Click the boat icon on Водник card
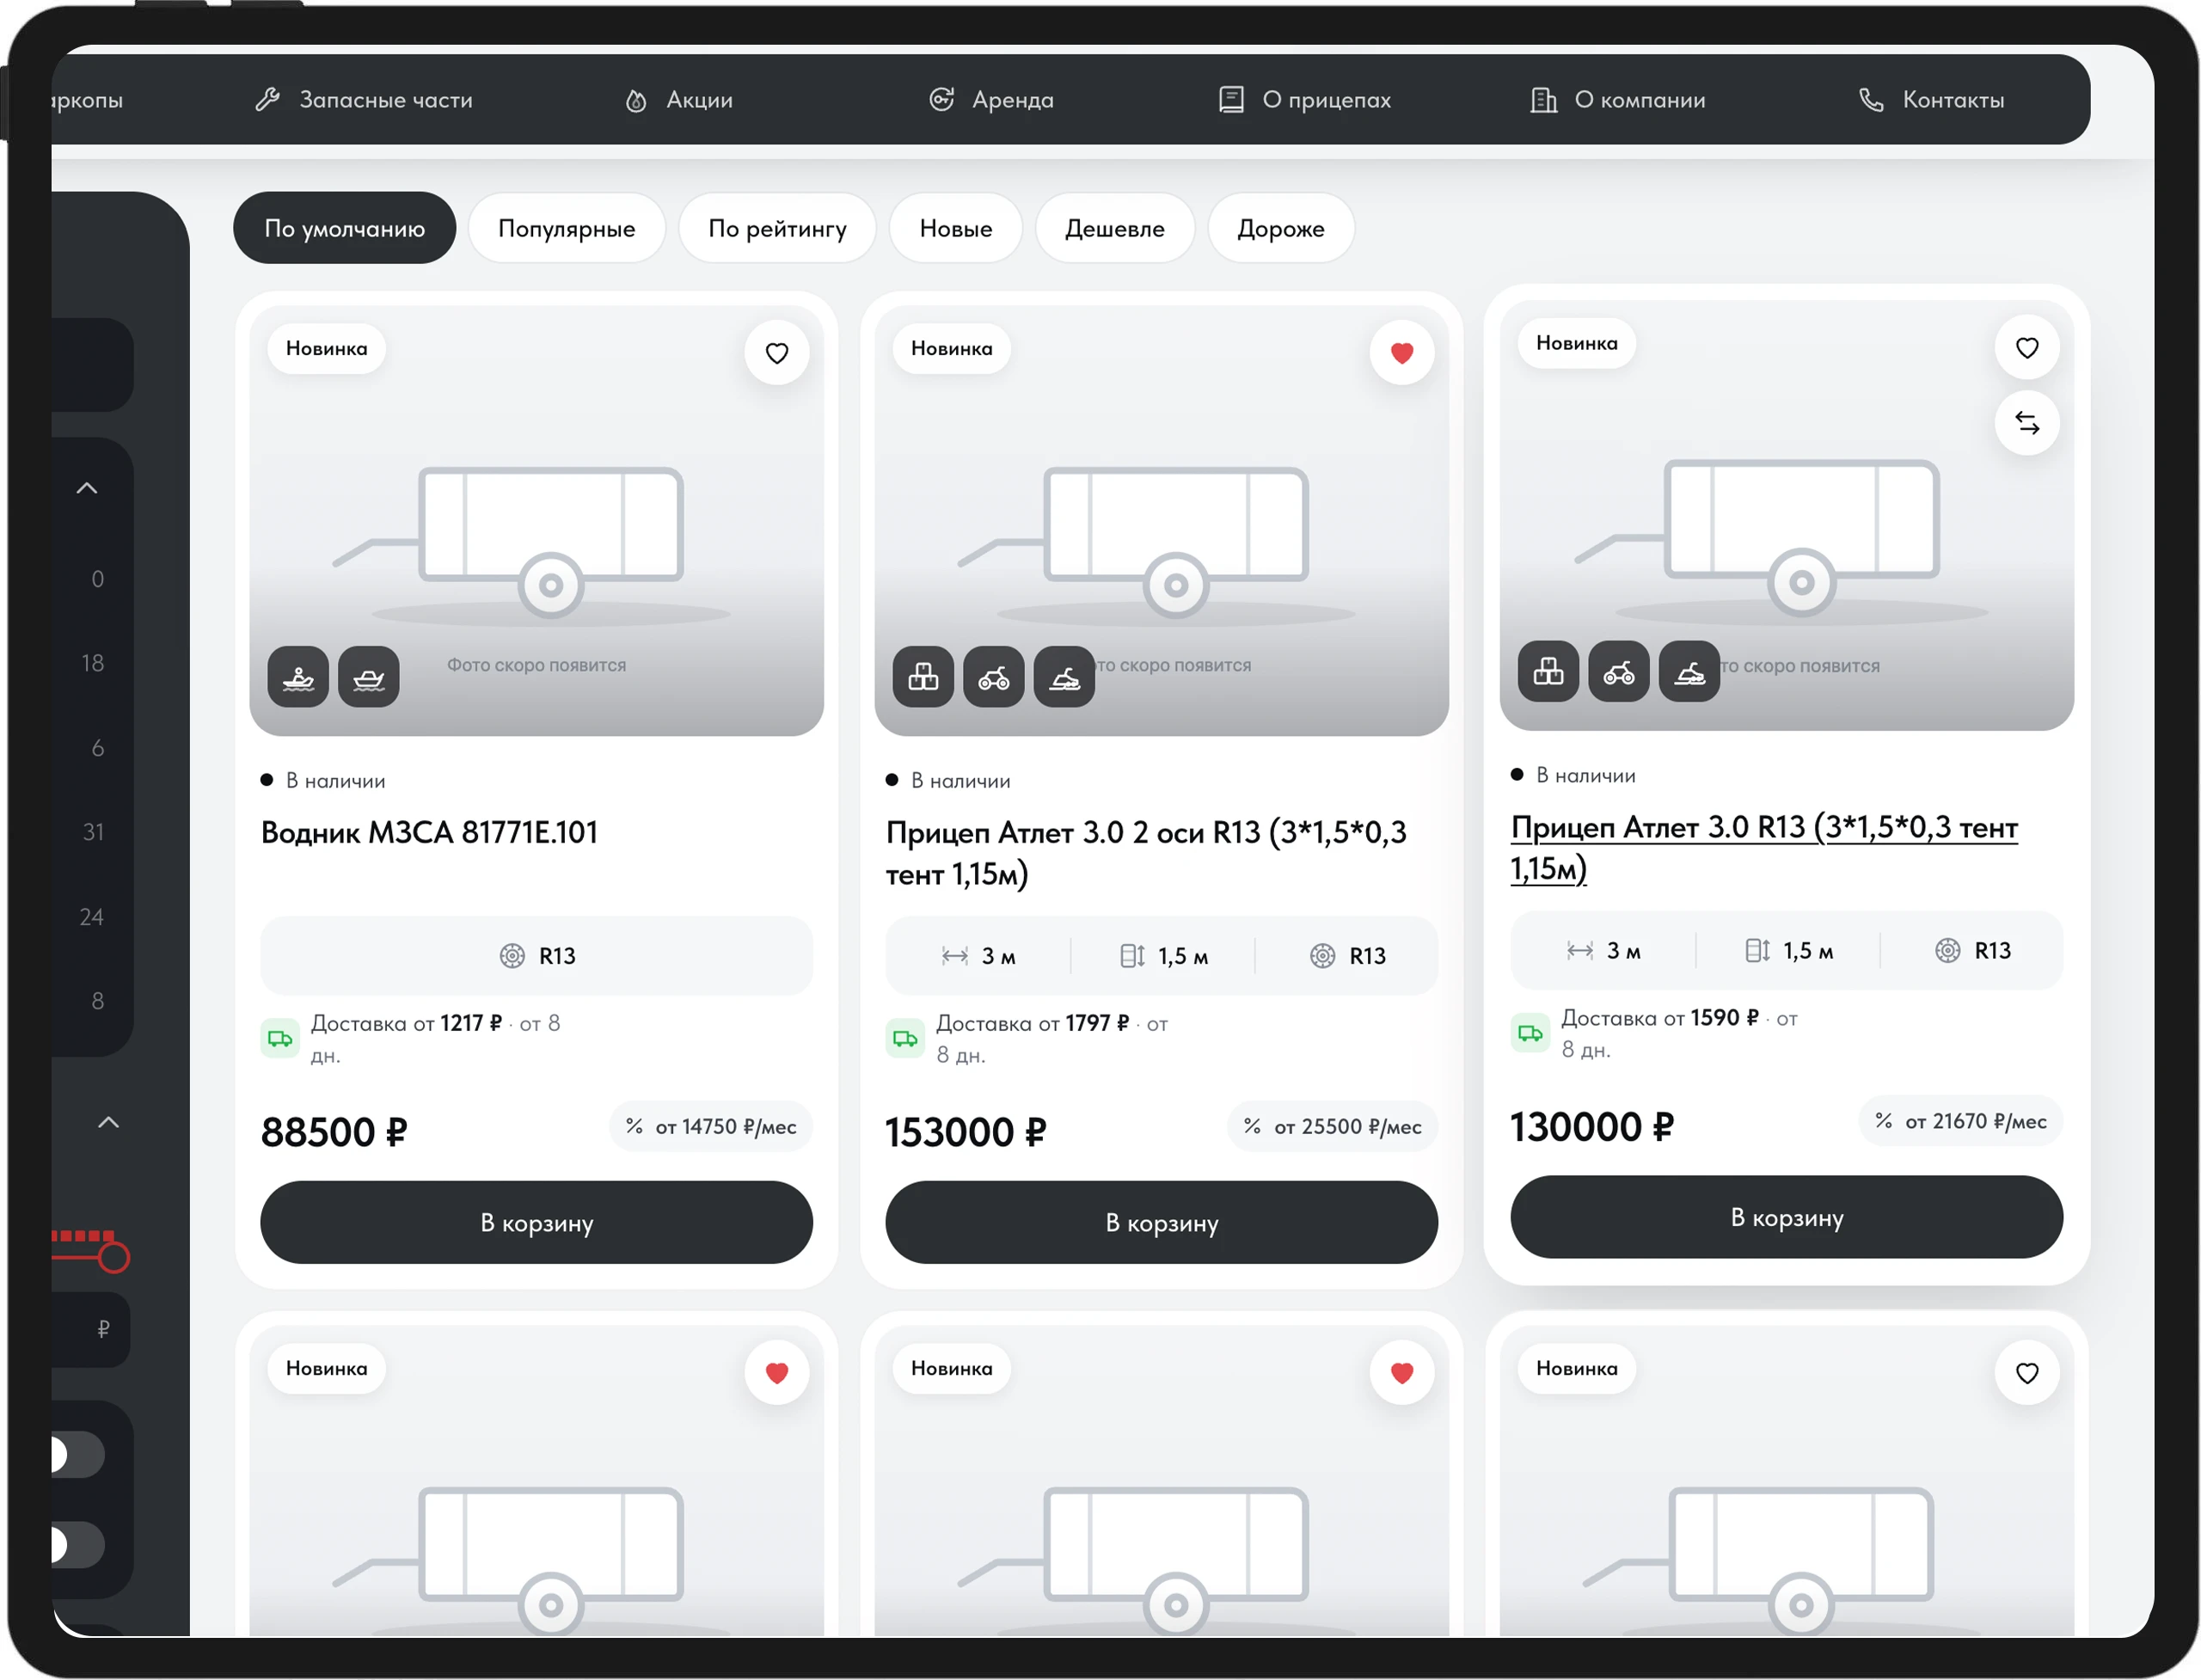 click(298, 677)
